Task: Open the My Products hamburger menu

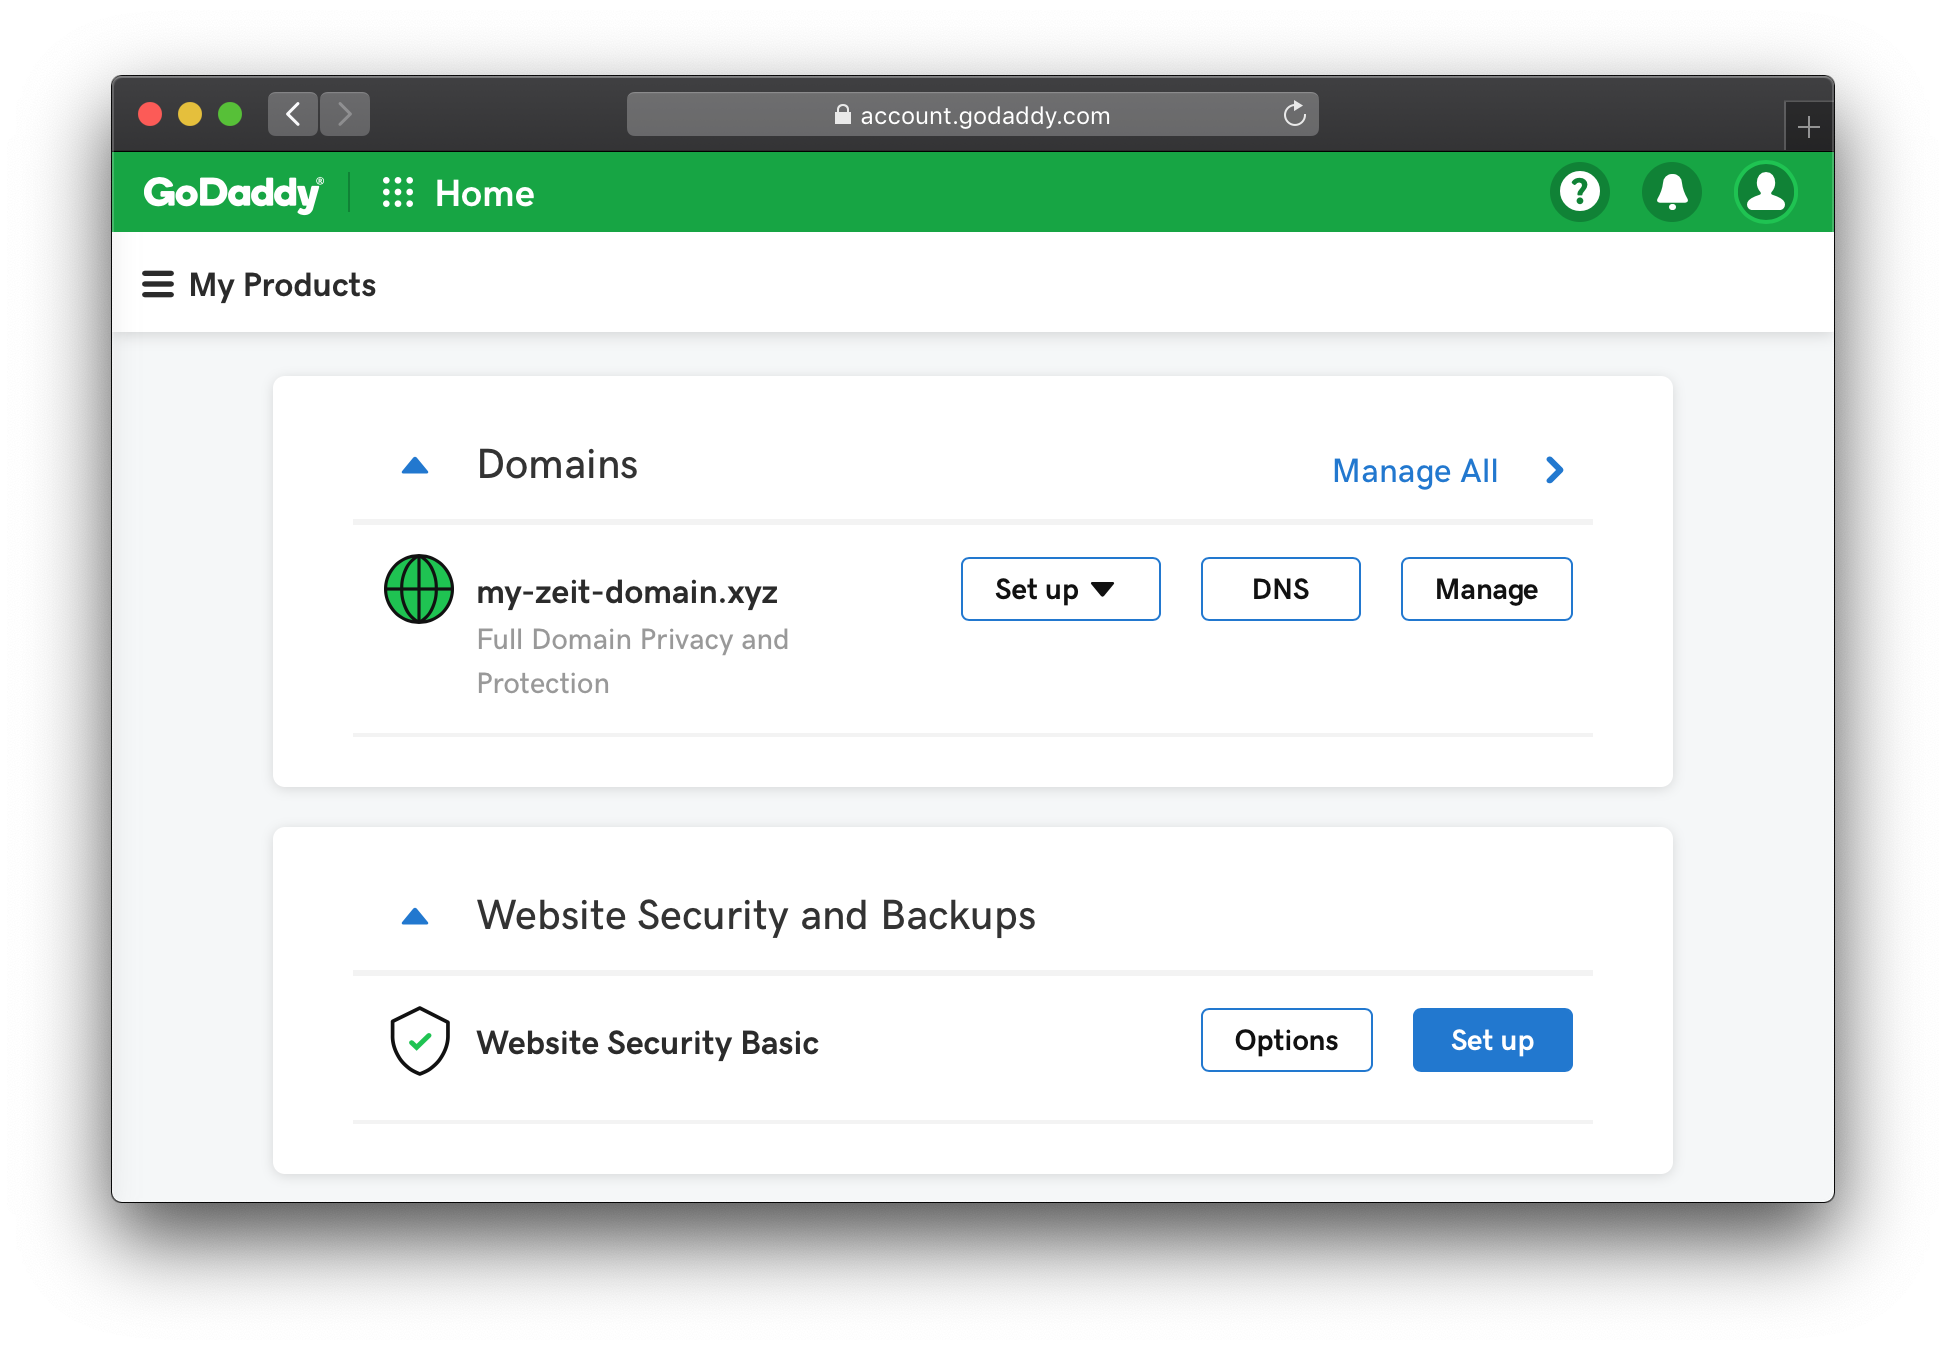Action: [158, 285]
